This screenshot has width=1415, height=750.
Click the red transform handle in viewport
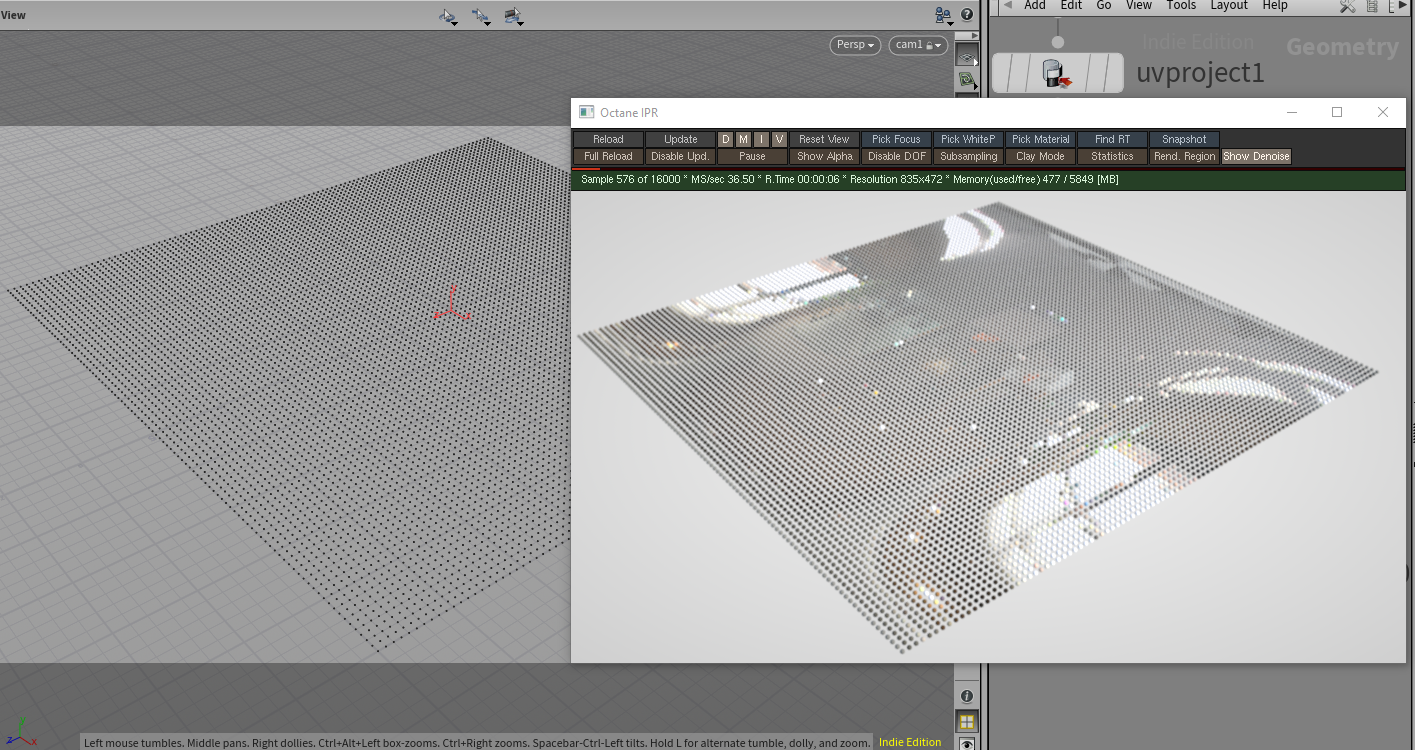[451, 311]
